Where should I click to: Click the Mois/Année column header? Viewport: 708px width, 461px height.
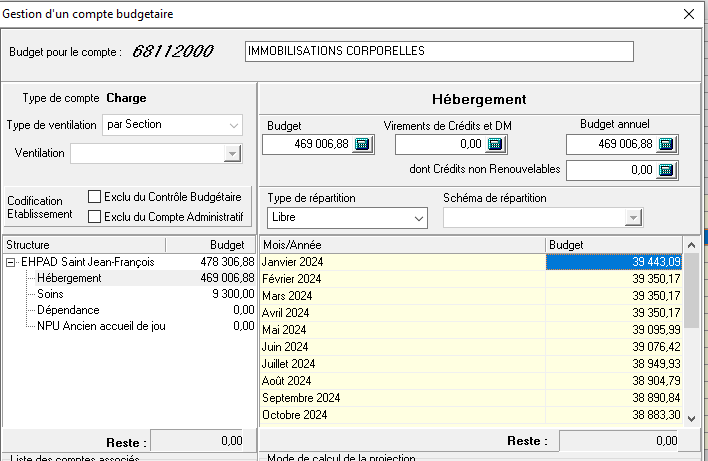click(x=401, y=244)
